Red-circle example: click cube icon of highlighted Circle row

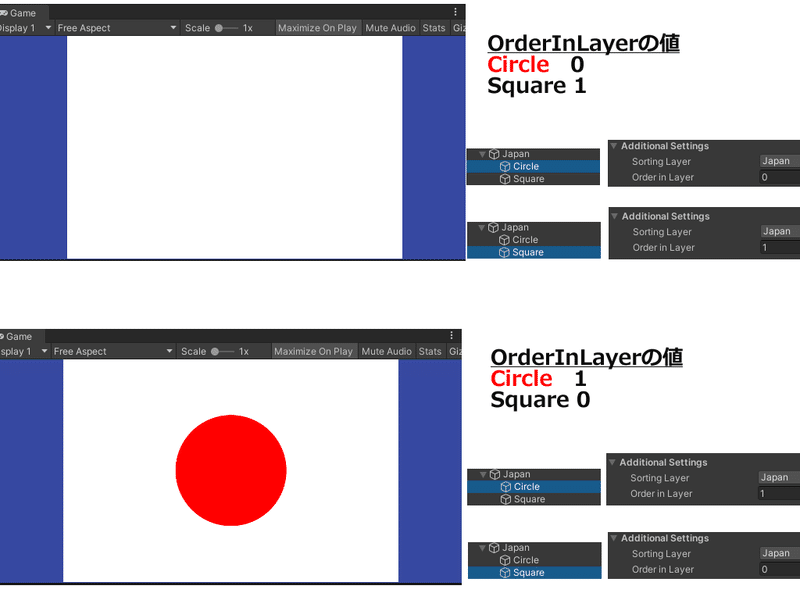point(506,487)
